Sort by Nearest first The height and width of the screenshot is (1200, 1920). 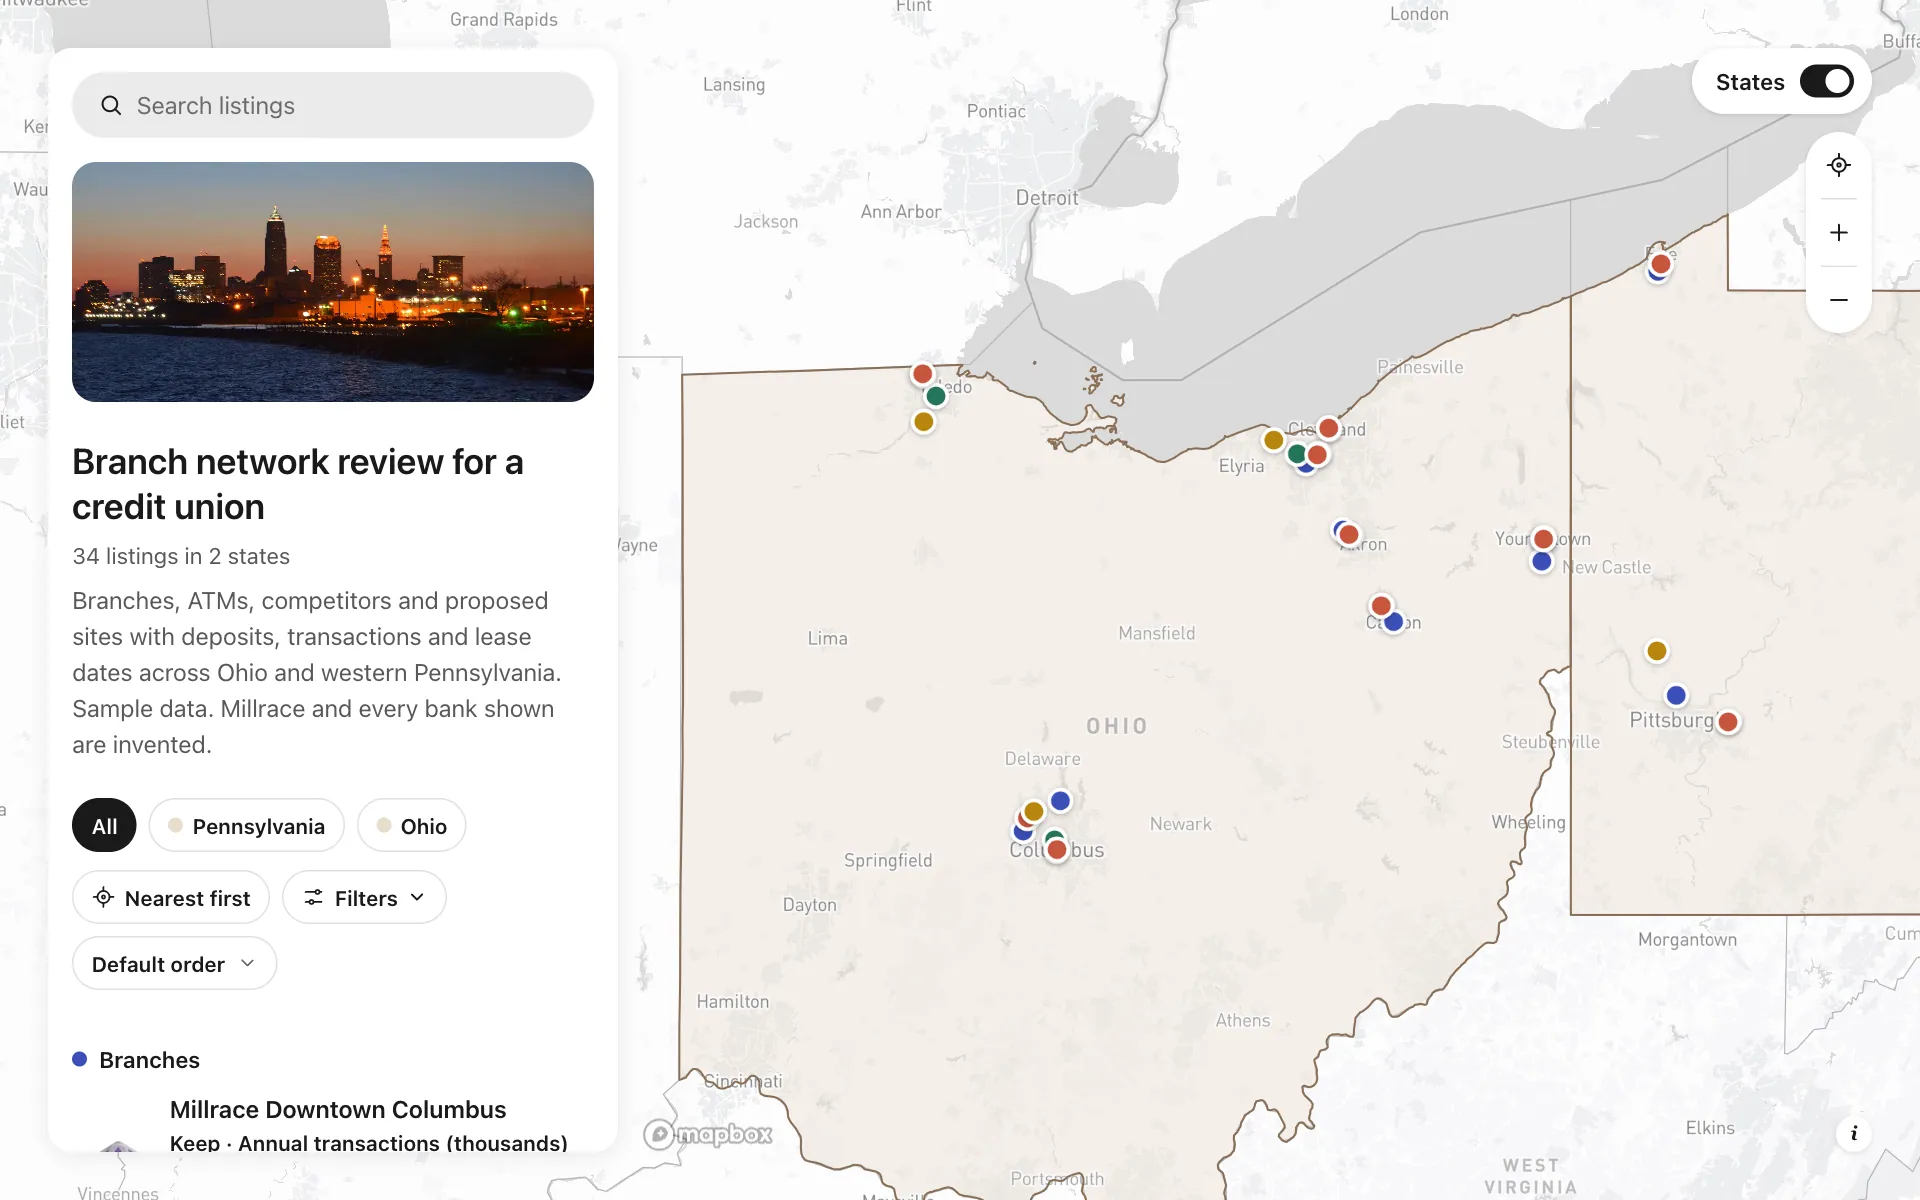pyautogui.click(x=171, y=898)
